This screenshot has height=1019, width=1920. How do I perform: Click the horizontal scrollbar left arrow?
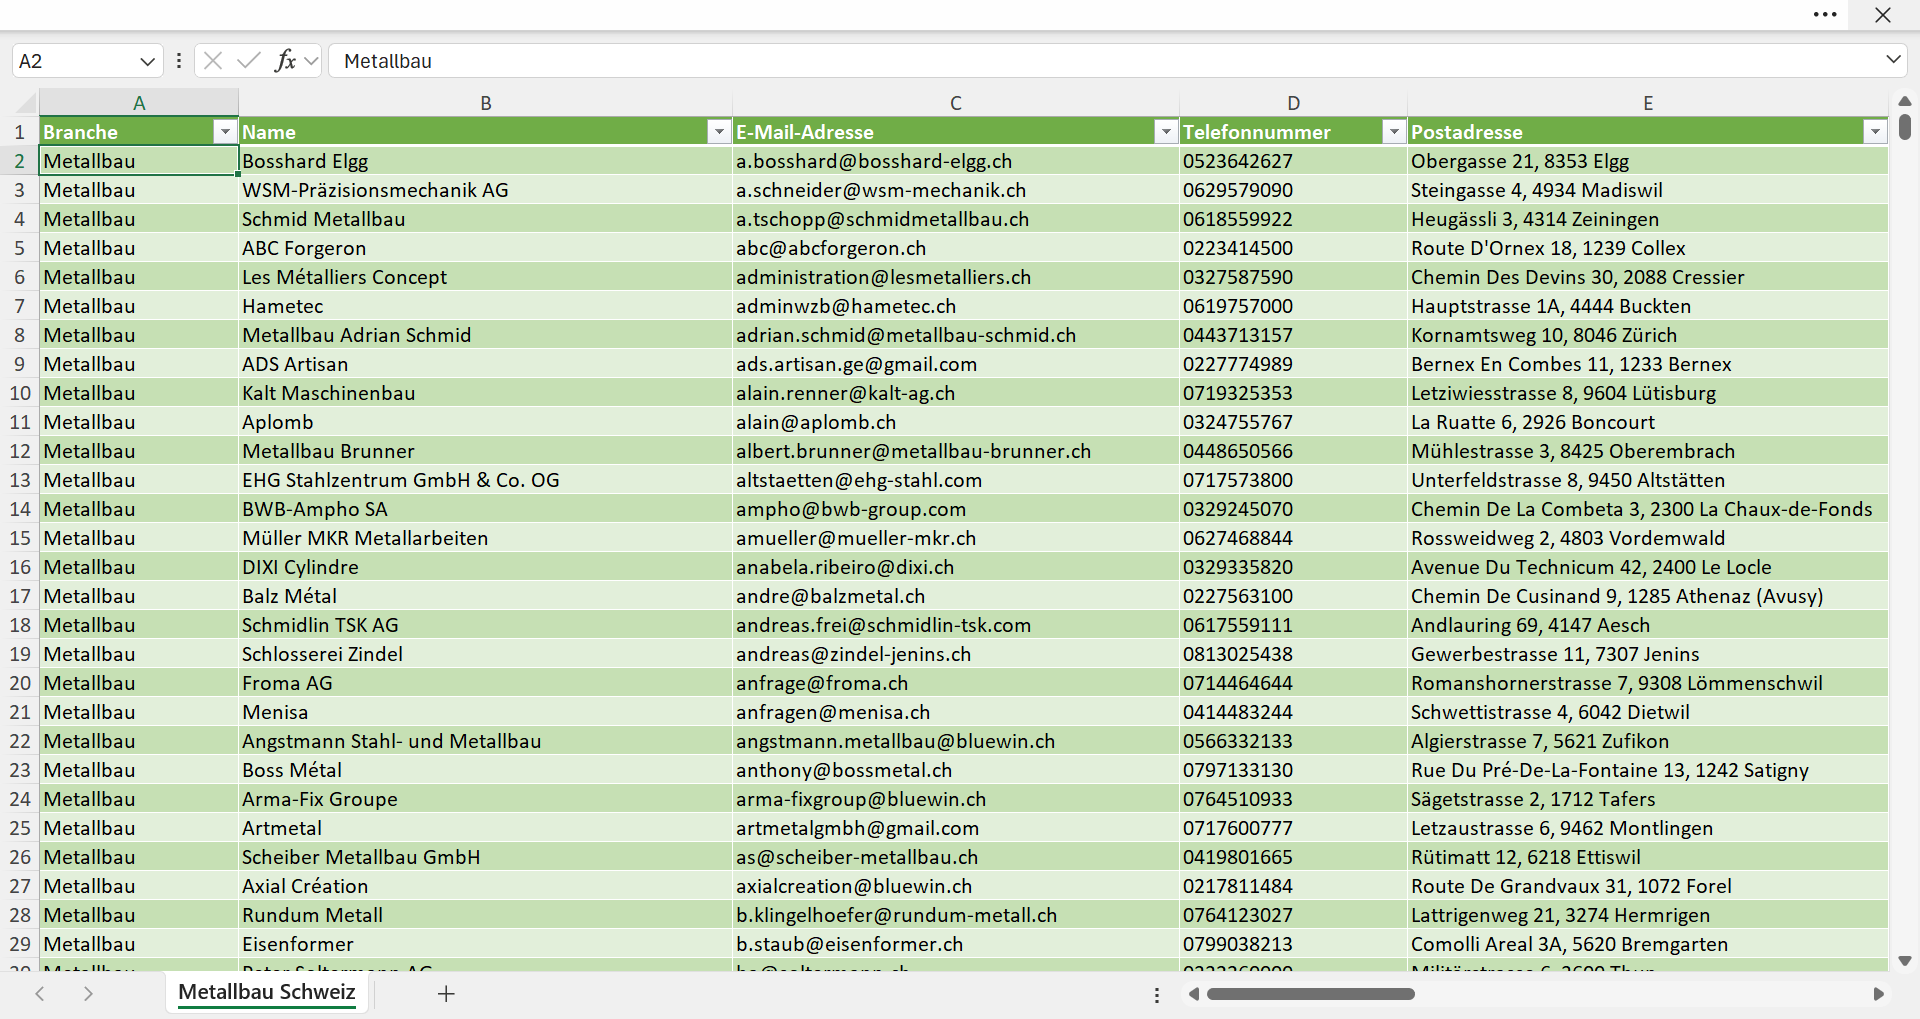1194,994
